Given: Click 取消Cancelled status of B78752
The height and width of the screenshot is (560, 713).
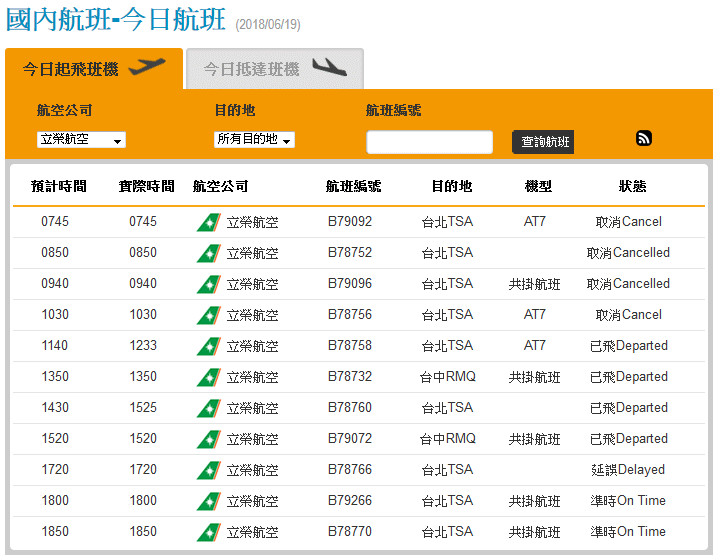Looking at the screenshot, I should coord(628,253).
